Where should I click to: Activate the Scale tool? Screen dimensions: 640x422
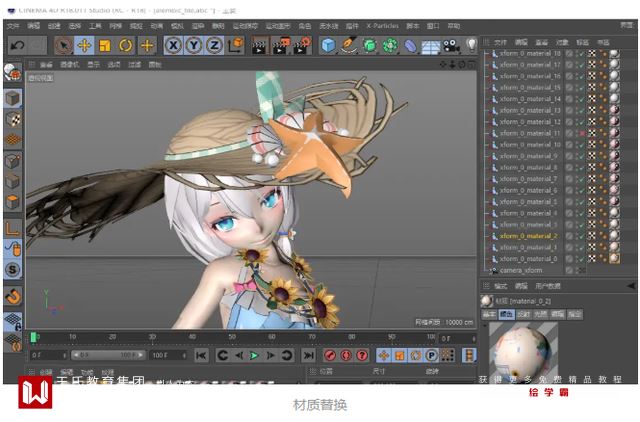(105, 45)
